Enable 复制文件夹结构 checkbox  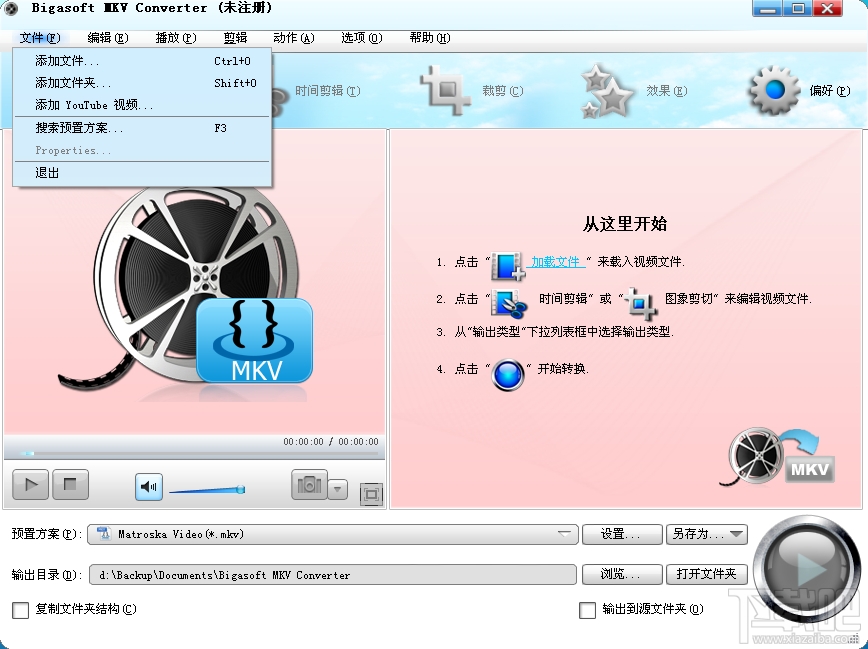point(19,610)
